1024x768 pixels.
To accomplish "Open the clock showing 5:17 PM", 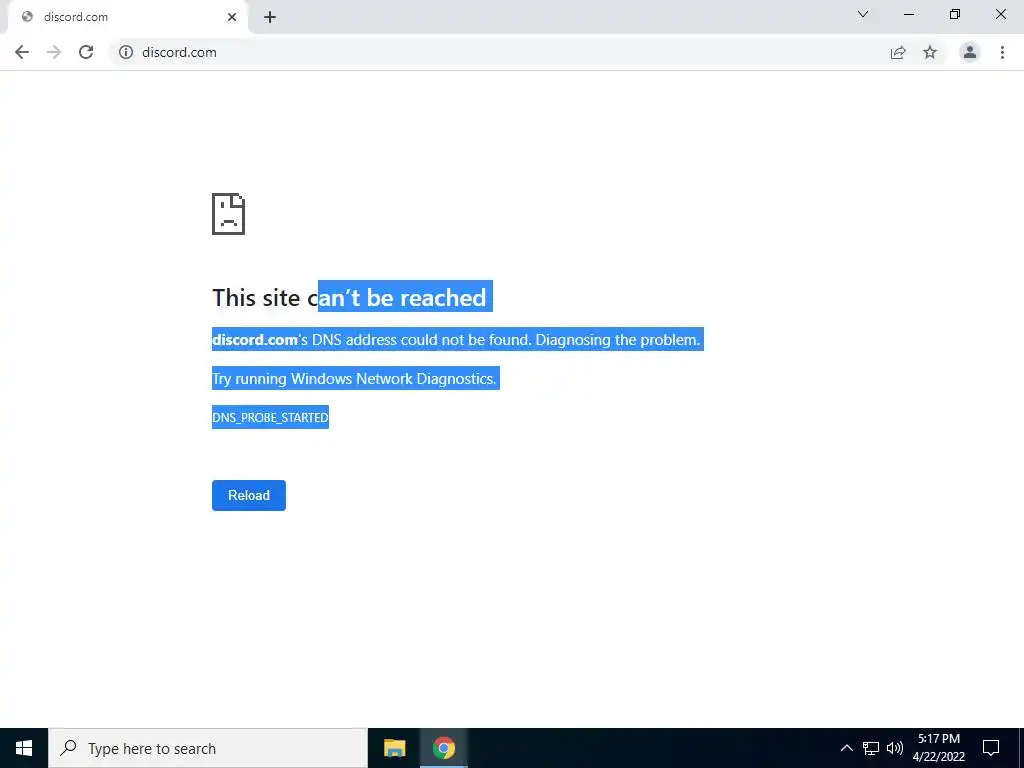I will 939,748.
